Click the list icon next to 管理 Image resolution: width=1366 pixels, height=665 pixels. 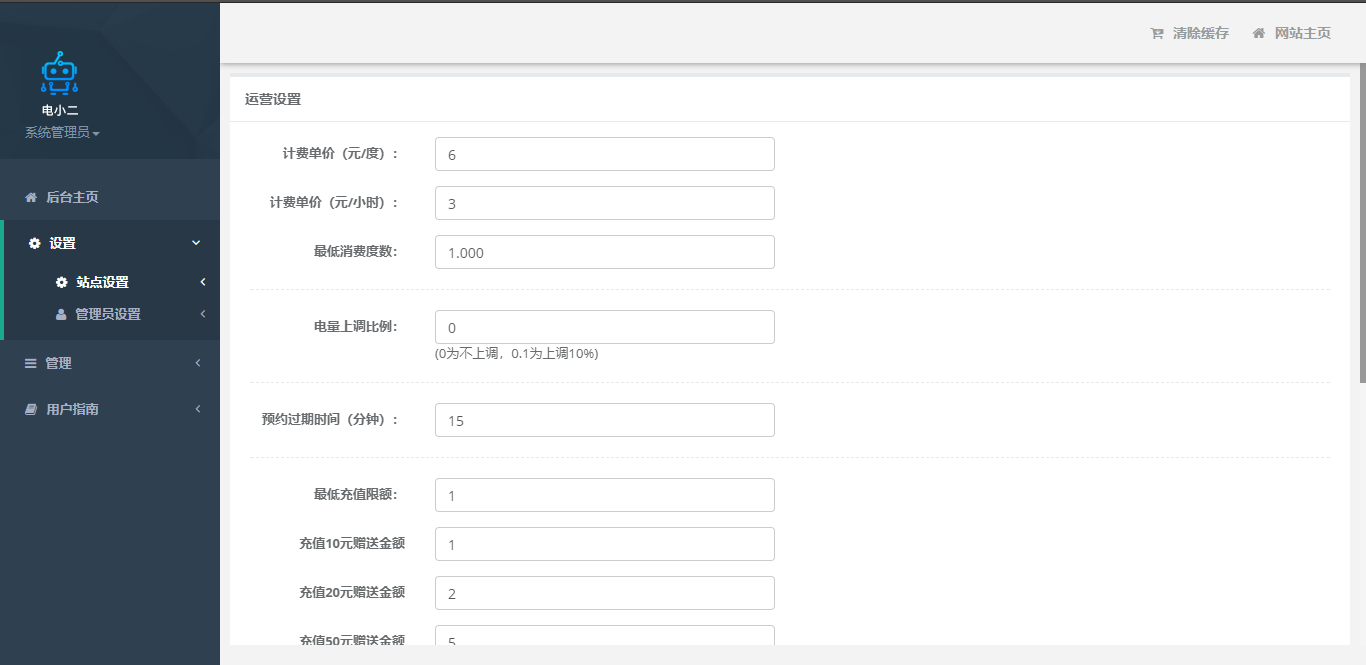coord(31,363)
